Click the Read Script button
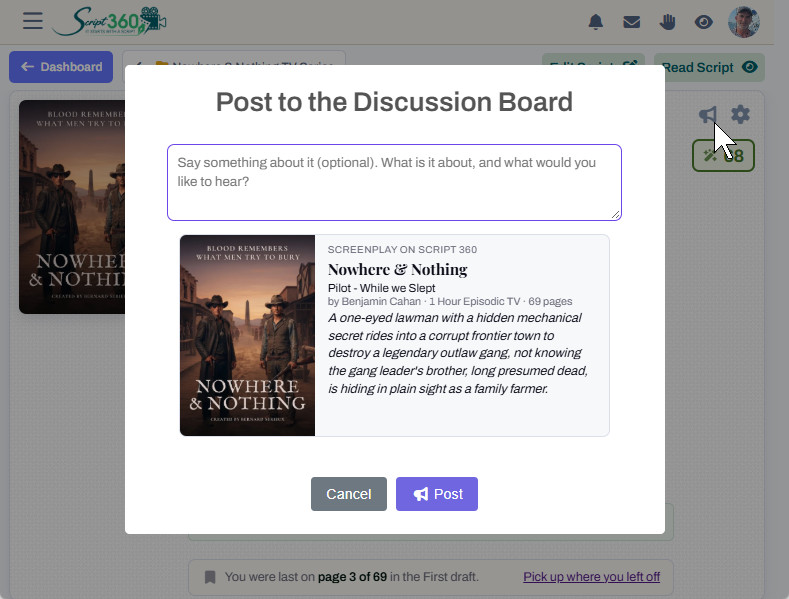Screen dimensions: 789x599 pos(709,67)
